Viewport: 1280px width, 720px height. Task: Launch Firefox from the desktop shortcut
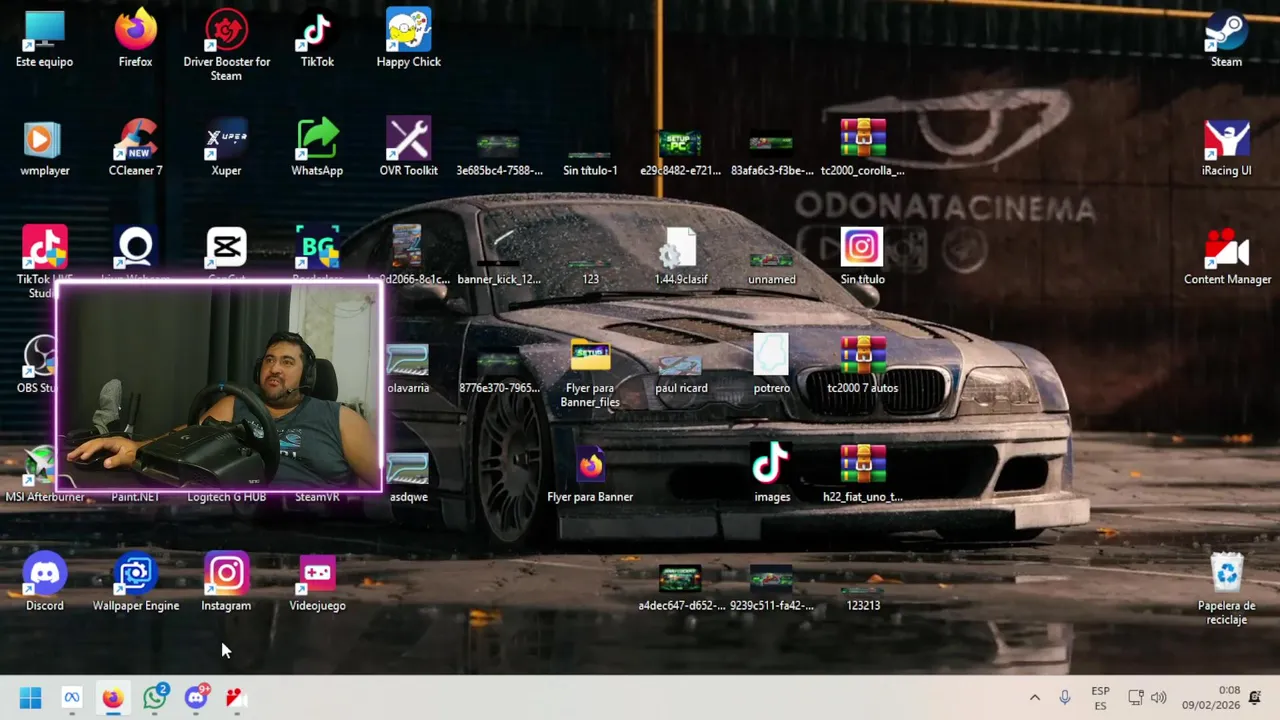point(135,38)
